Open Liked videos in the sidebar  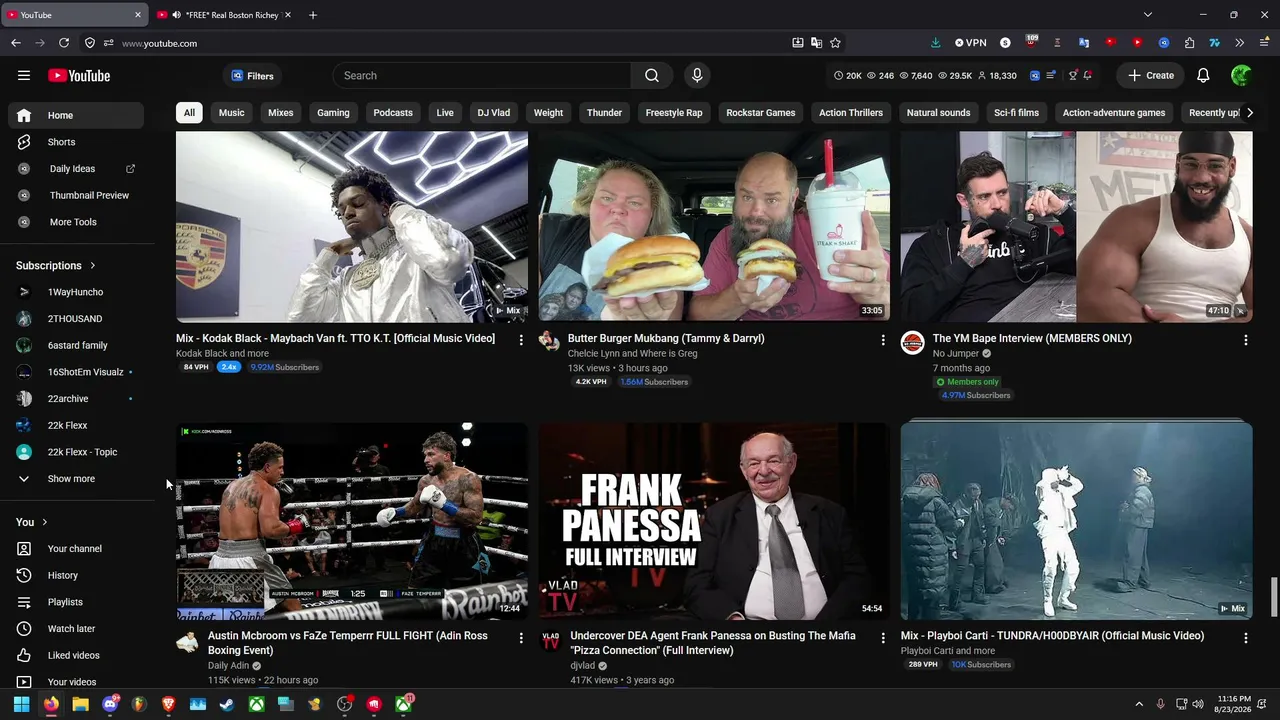pyautogui.click(x=76, y=655)
